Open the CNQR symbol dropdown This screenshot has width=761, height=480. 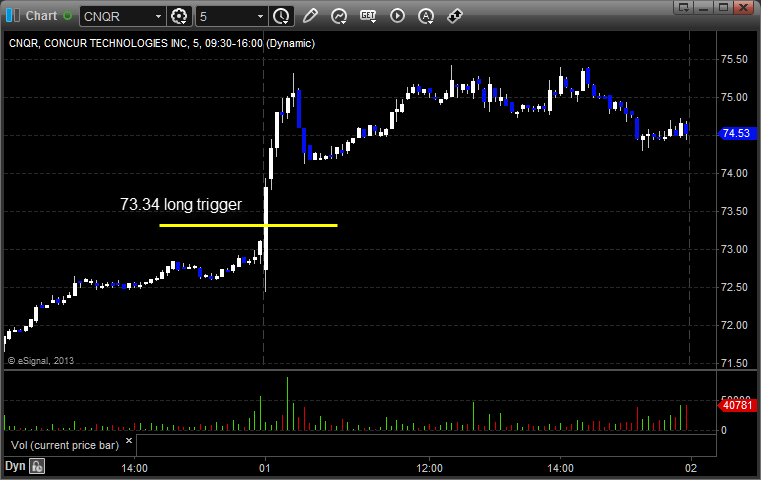(158, 17)
